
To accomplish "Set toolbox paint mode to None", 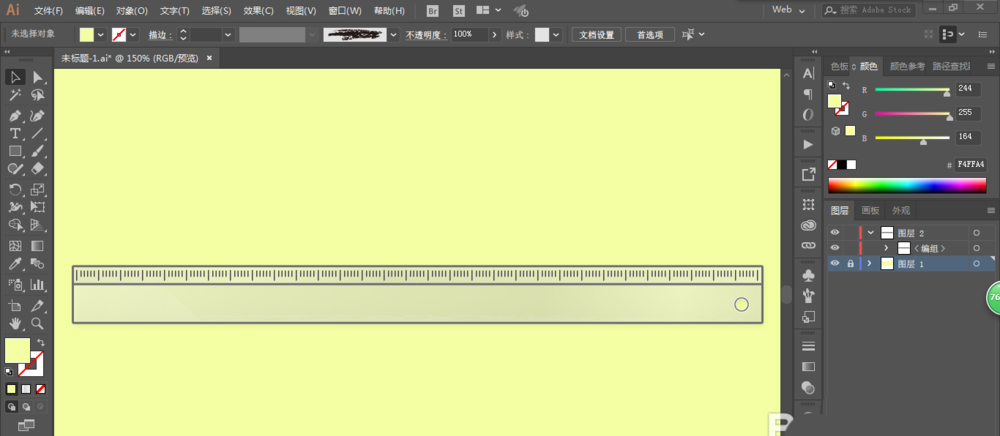I will point(40,389).
